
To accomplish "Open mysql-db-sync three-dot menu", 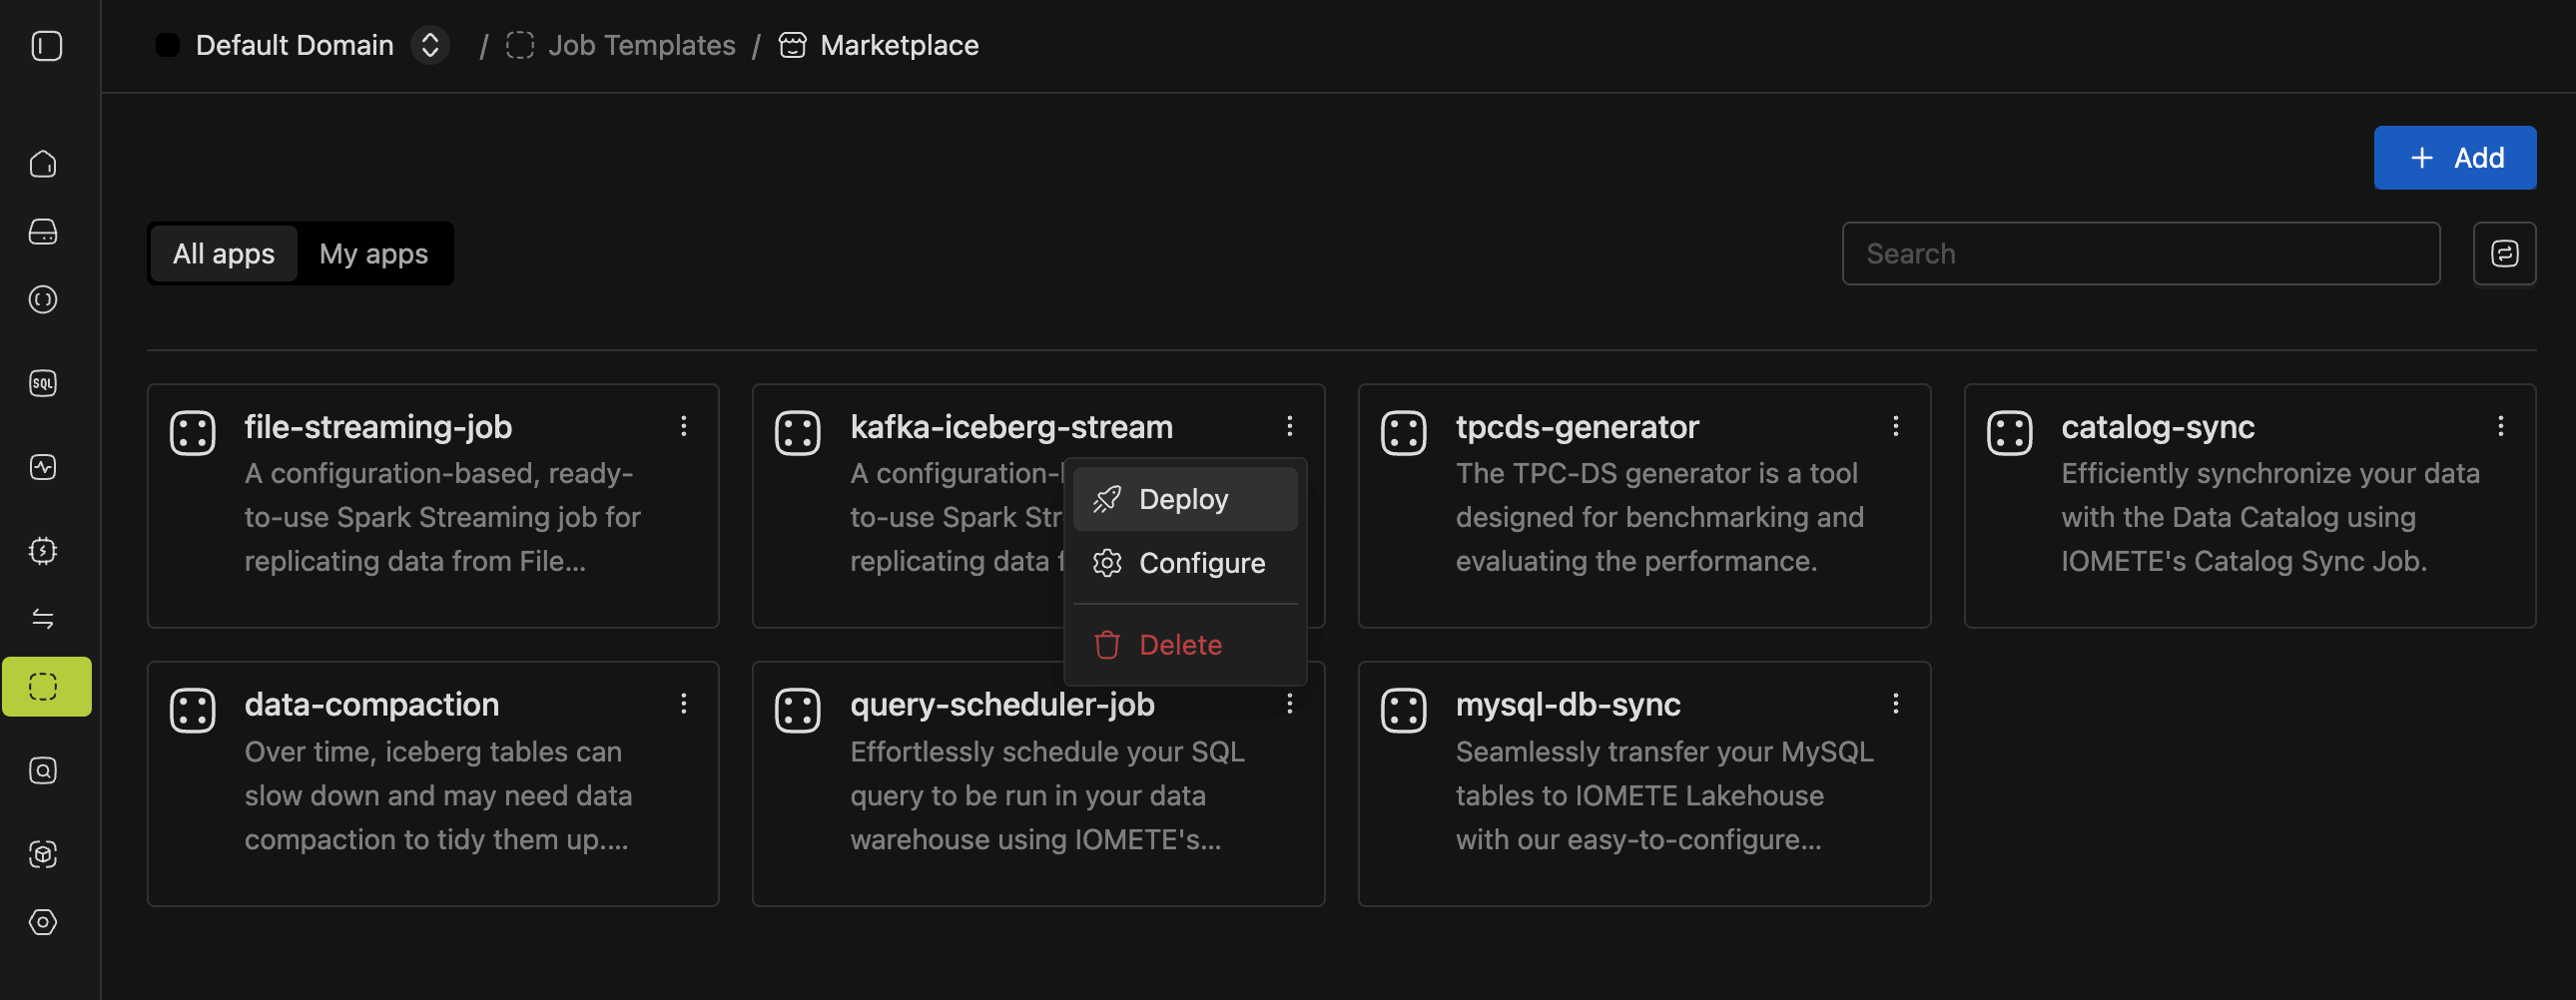I will (1895, 704).
